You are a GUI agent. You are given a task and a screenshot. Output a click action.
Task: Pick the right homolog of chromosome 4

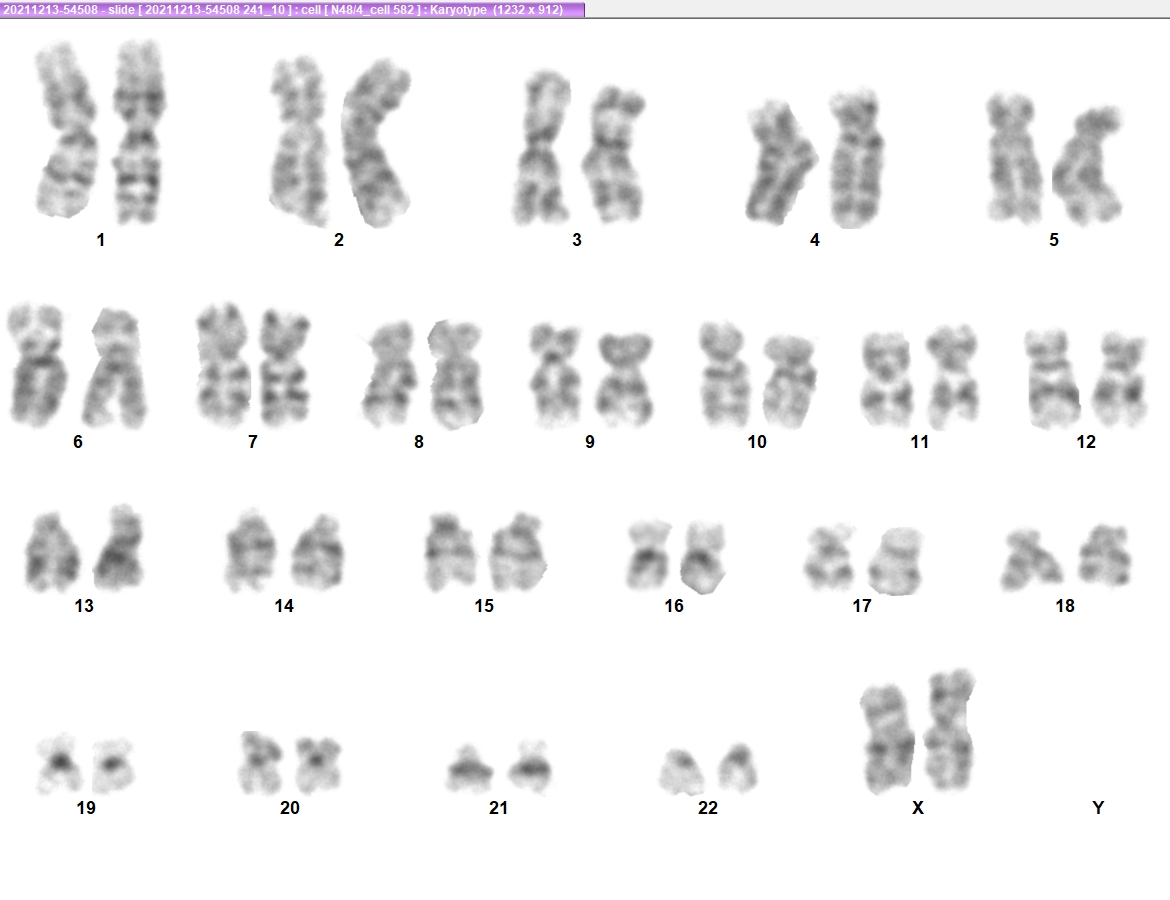pos(857,158)
